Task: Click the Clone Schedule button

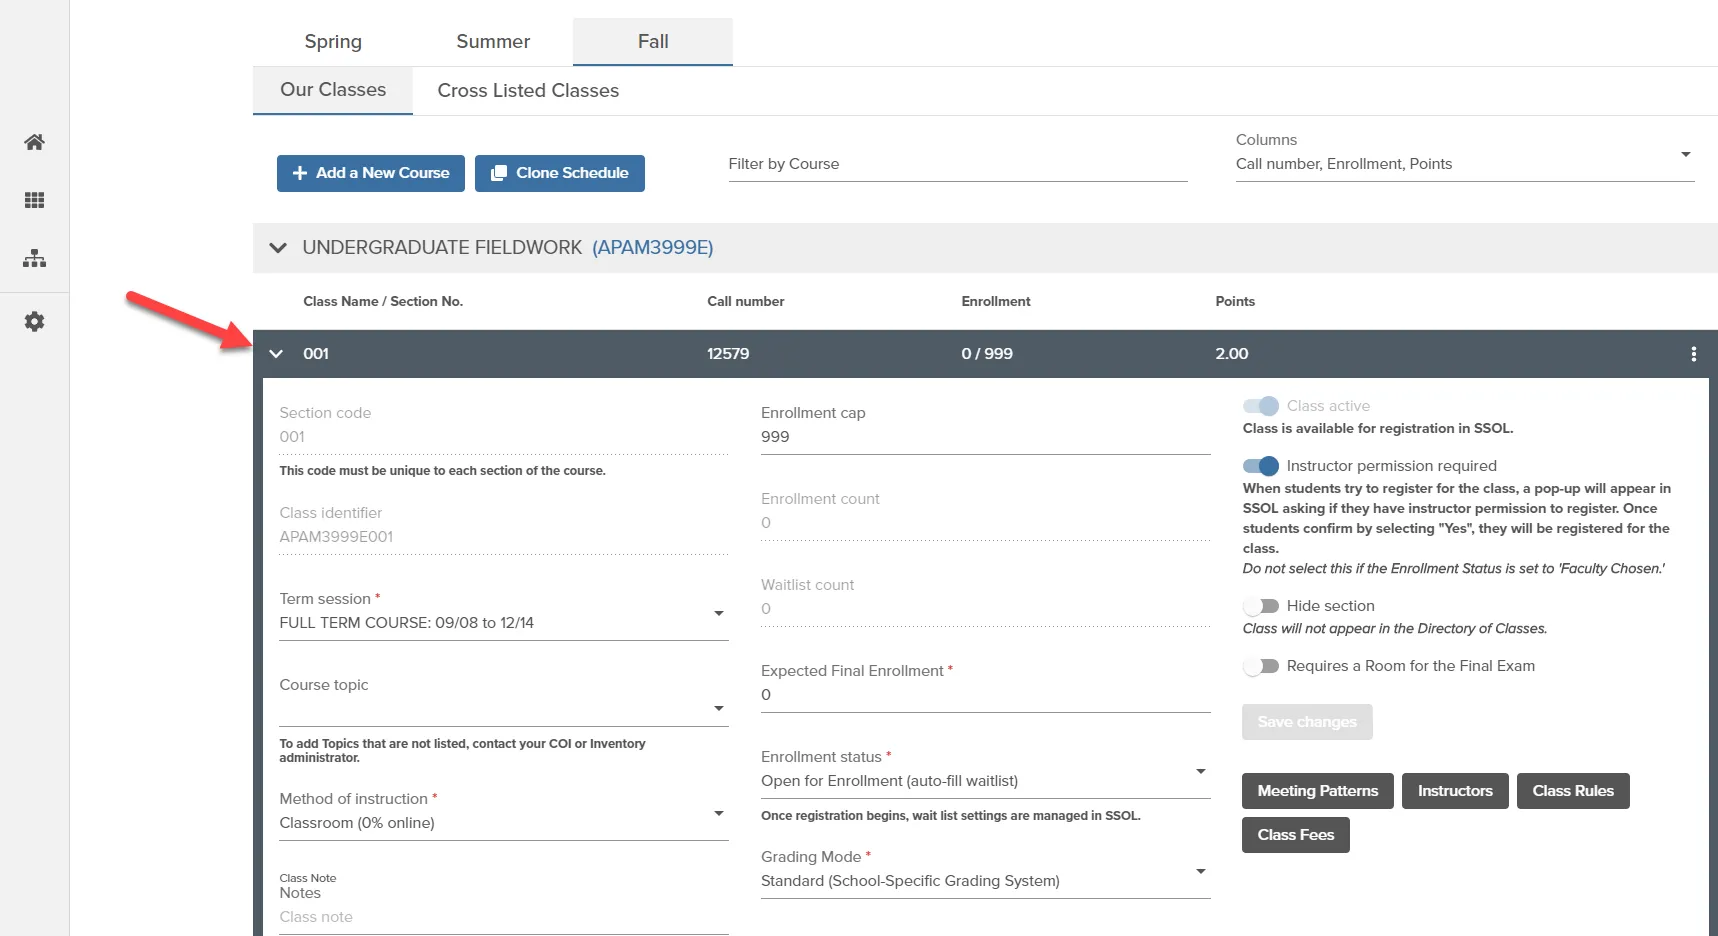Action: pos(560,173)
